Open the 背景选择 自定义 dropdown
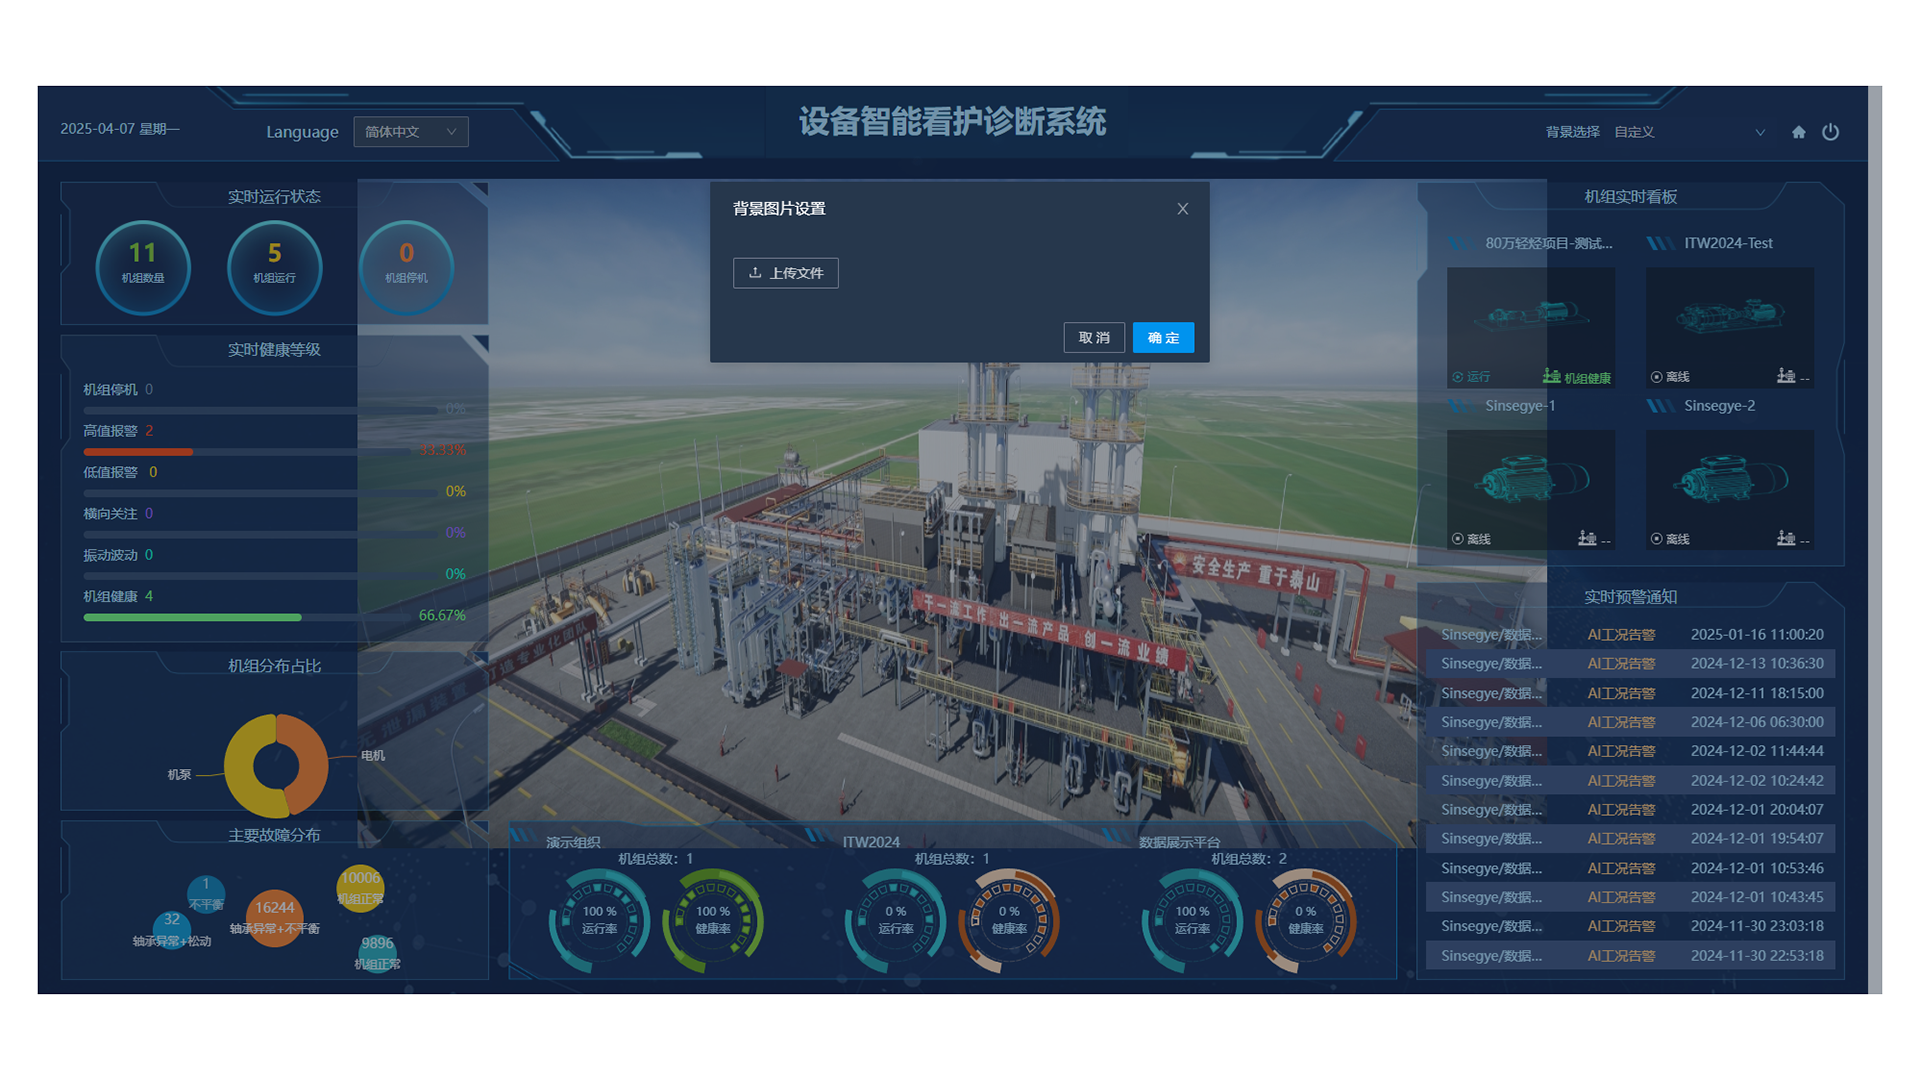The height and width of the screenshot is (1080, 1920). point(1690,132)
